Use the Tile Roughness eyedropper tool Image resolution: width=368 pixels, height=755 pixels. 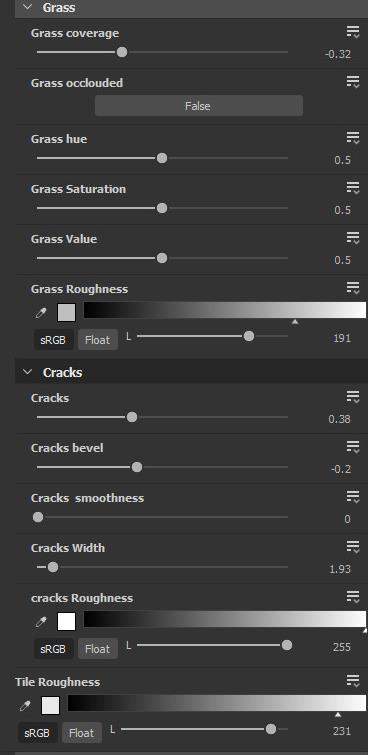[x=26, y=706]
